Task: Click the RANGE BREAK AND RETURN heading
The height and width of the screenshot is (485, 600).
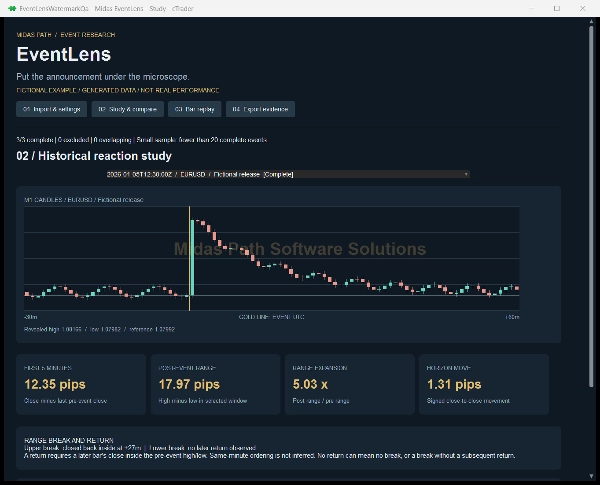Action: 69,440
